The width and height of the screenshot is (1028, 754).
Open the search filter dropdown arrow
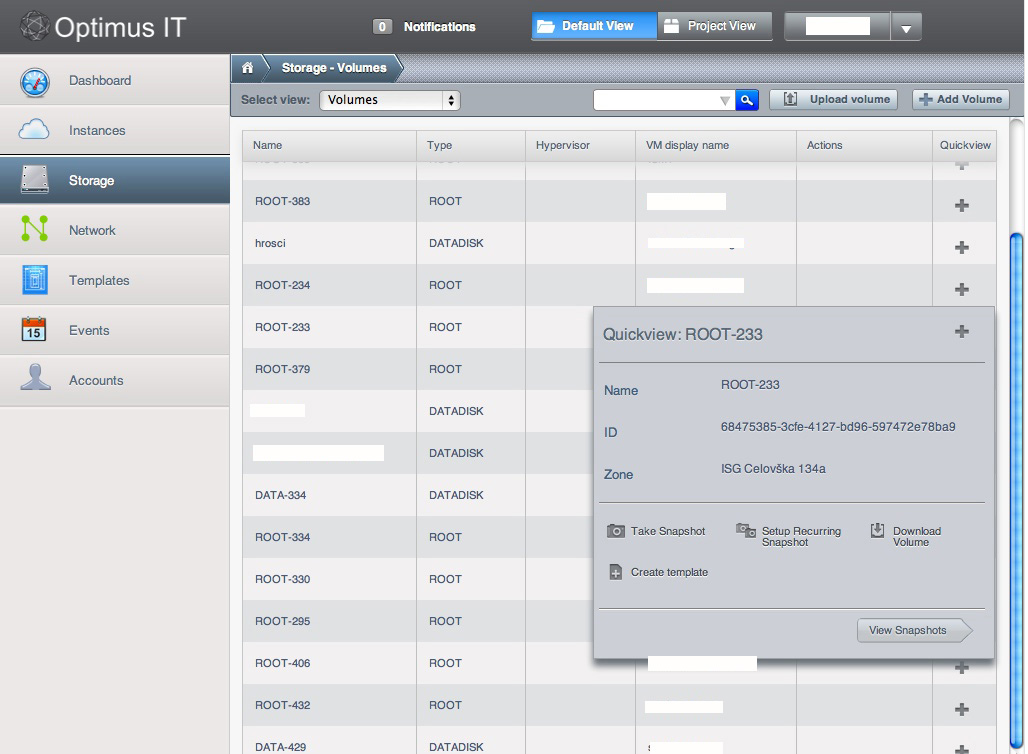point(725,101)
